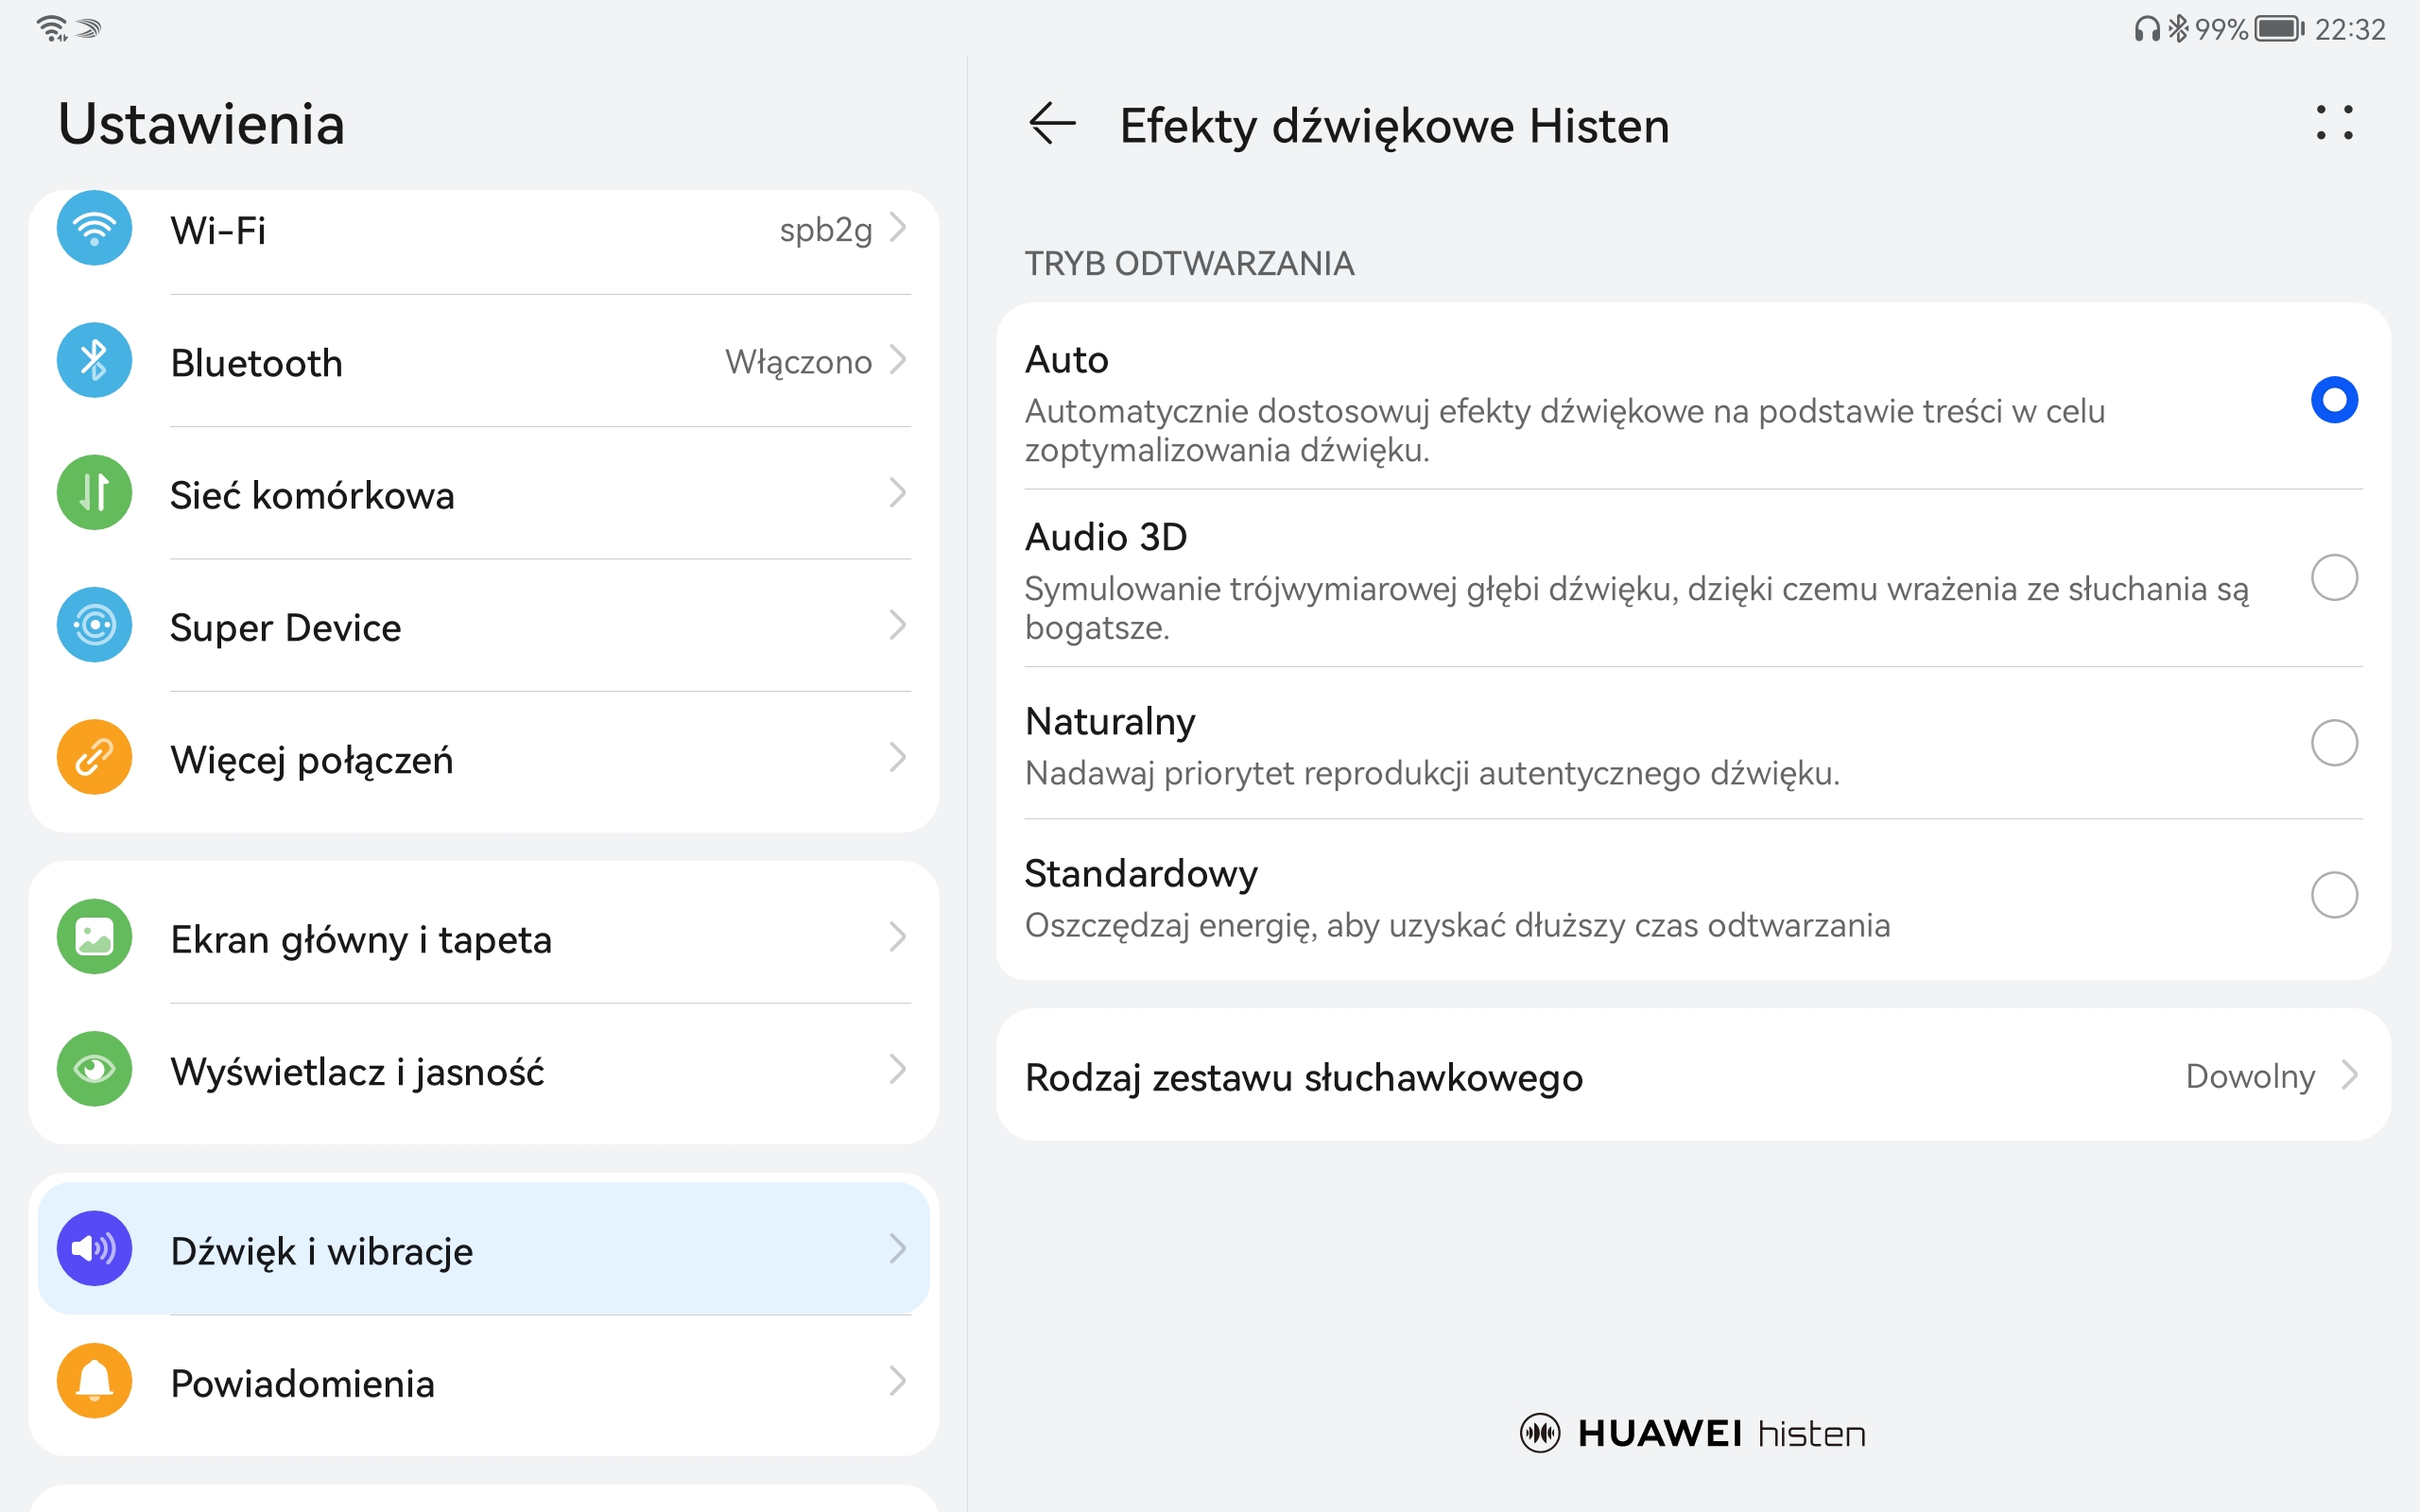Tap the orange Więcej połączeń link icon
The width and height of the screenshot is (2420, 1512).
coord(94,757)
